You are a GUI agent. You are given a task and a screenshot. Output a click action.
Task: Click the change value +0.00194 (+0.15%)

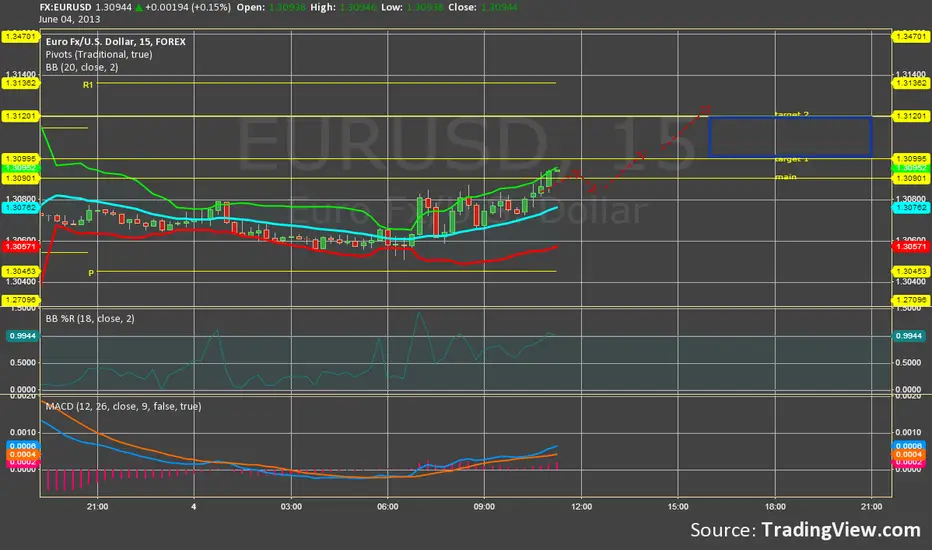tap(188, 7)
